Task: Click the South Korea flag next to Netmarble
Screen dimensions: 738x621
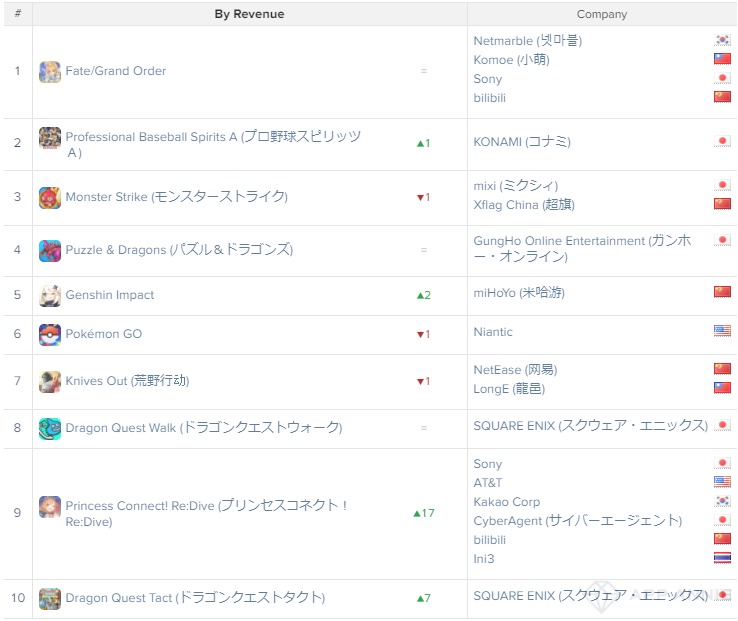Action: click(x=722, y=40)
